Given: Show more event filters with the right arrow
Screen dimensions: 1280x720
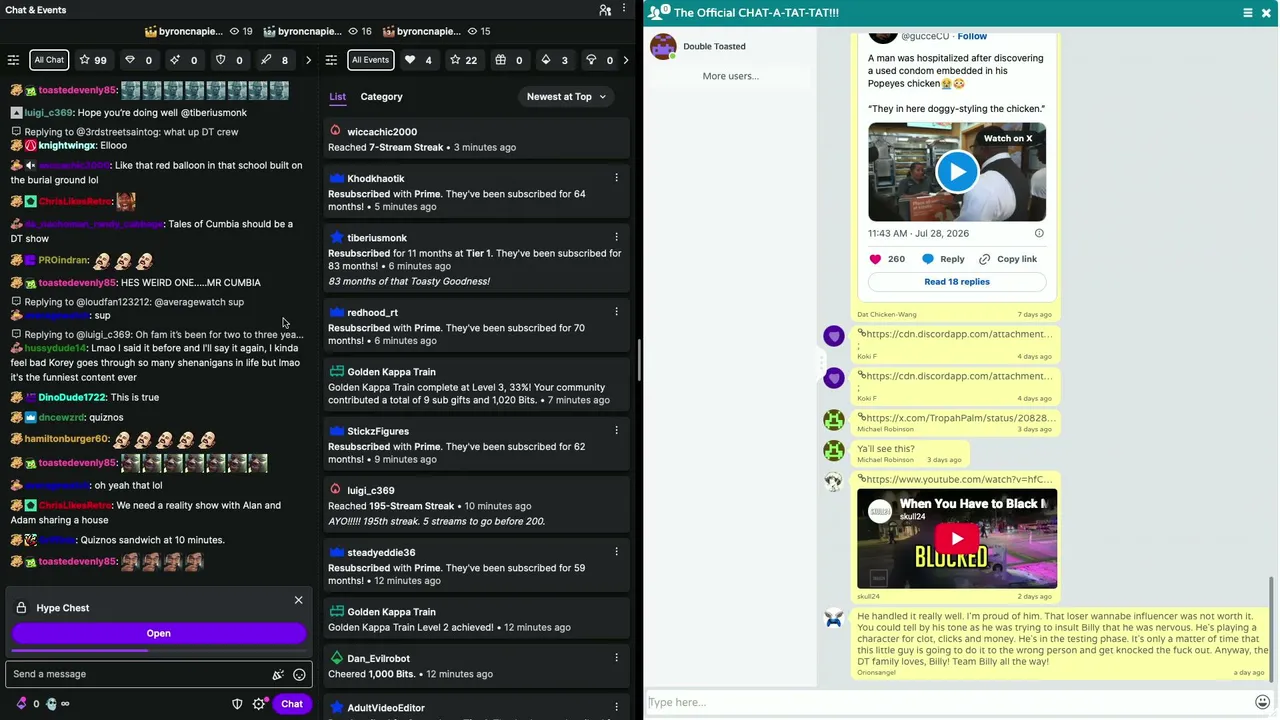Looking at the screenshot, I should (x=626, y=60).
